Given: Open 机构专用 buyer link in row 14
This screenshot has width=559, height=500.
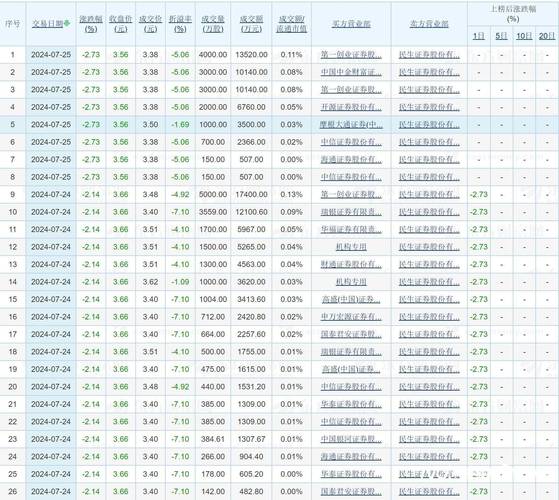Looking at the screenshot, I should [x=351, y=282].
